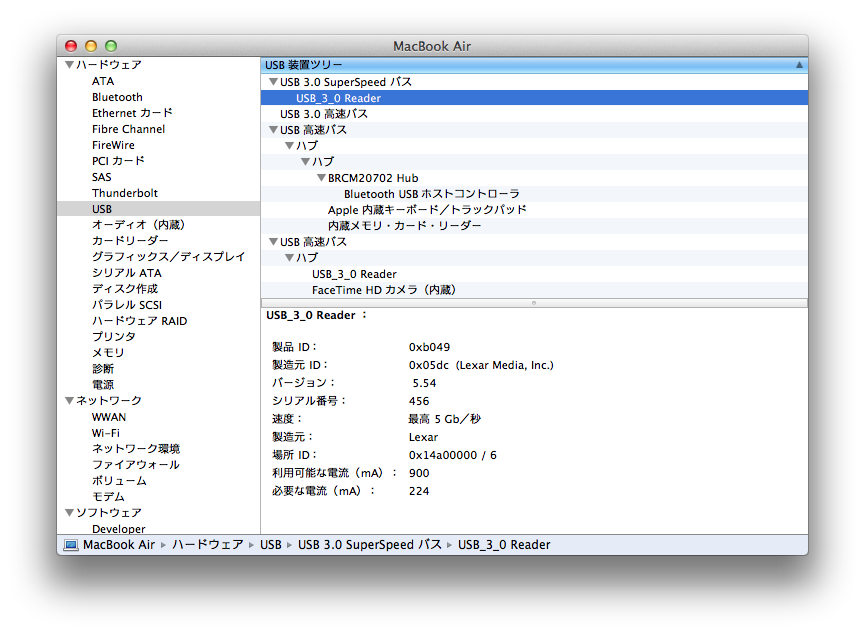This screenshot has height=634, width=865.
Task: Select 電源 in the sidebar
Action: (103, 385)
